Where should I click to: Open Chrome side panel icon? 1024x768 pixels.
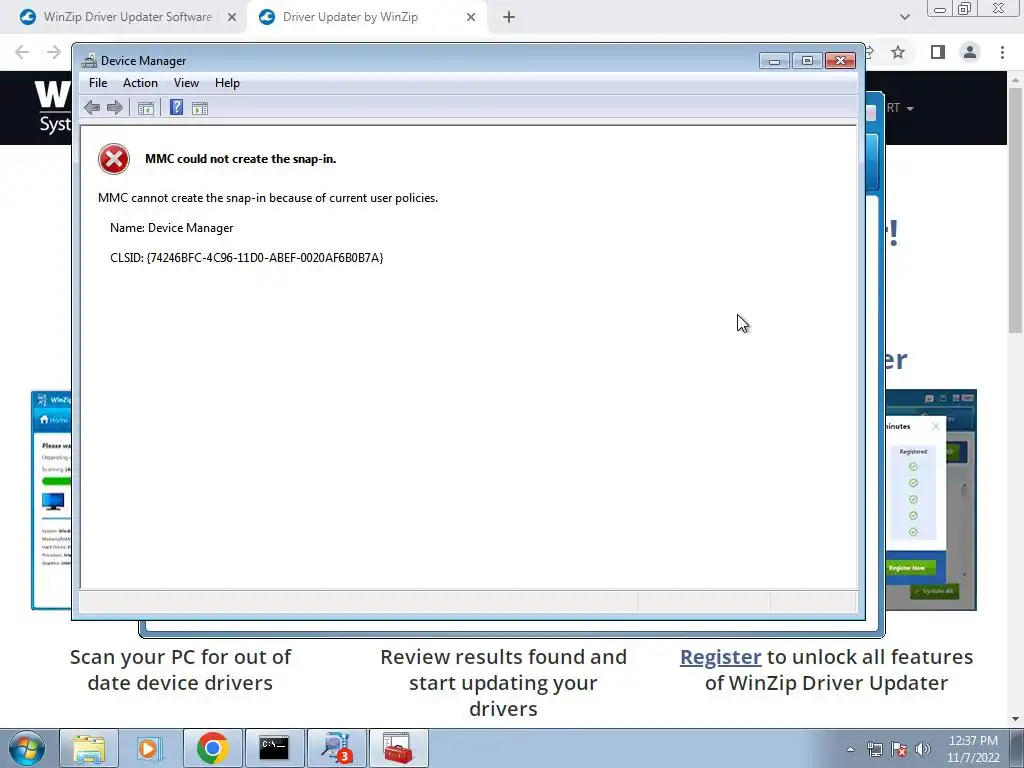coord(938,52)
